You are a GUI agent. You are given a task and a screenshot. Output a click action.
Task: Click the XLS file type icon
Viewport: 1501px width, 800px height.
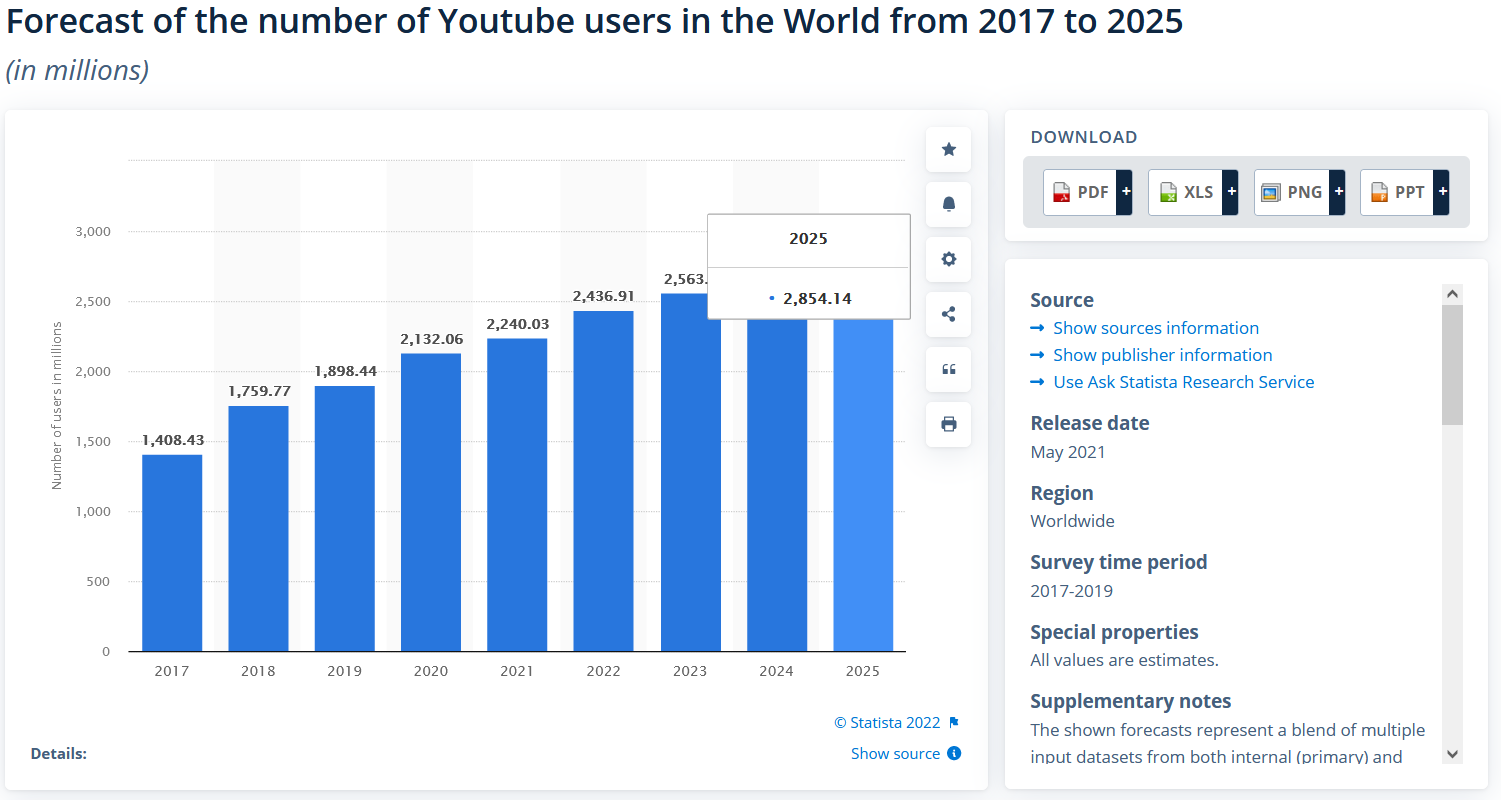coord(1167,193)
